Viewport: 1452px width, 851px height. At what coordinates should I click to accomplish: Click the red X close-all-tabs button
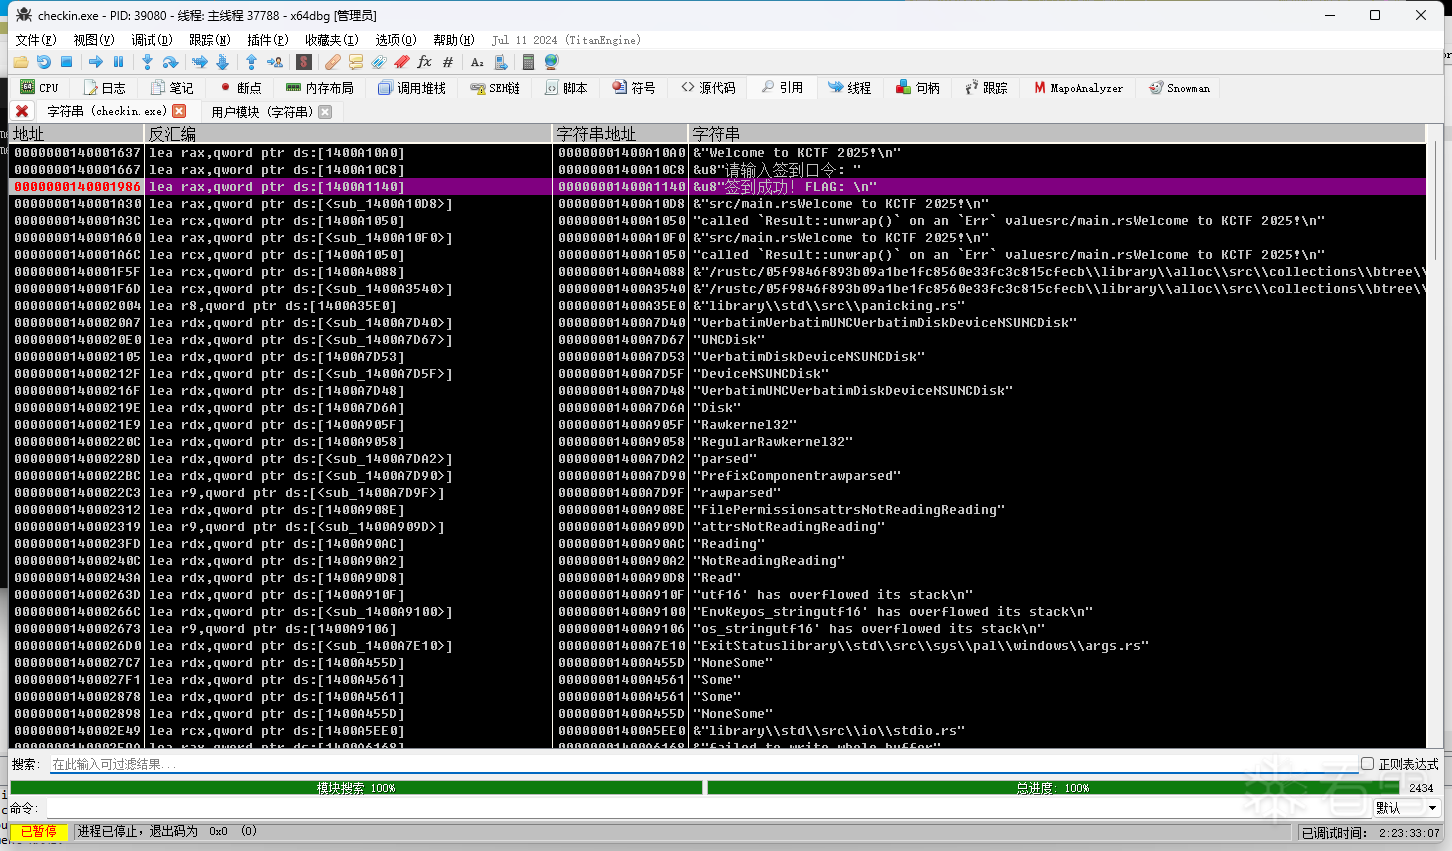22,111
